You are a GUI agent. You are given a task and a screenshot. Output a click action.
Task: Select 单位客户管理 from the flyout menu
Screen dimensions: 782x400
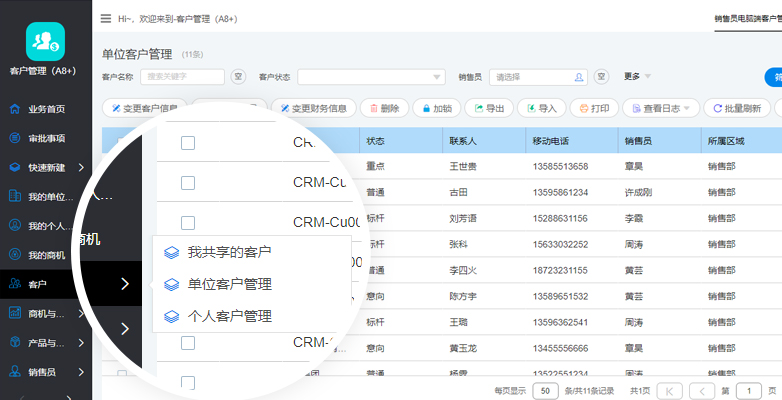click(230, 284)
